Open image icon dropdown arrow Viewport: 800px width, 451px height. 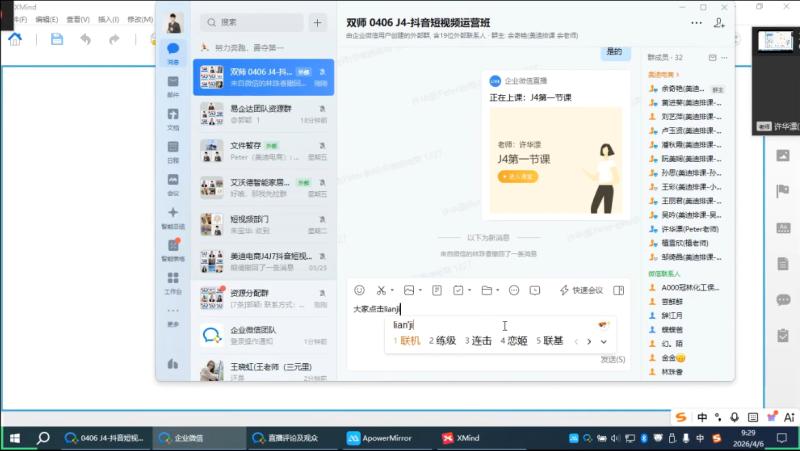click(420, 290)
